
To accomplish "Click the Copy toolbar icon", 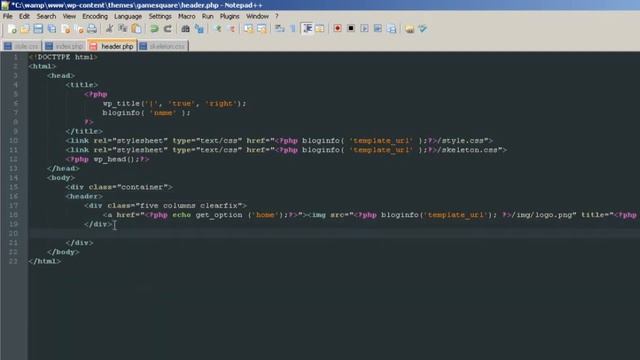I will pyautogui.click(x=123, y=29).
